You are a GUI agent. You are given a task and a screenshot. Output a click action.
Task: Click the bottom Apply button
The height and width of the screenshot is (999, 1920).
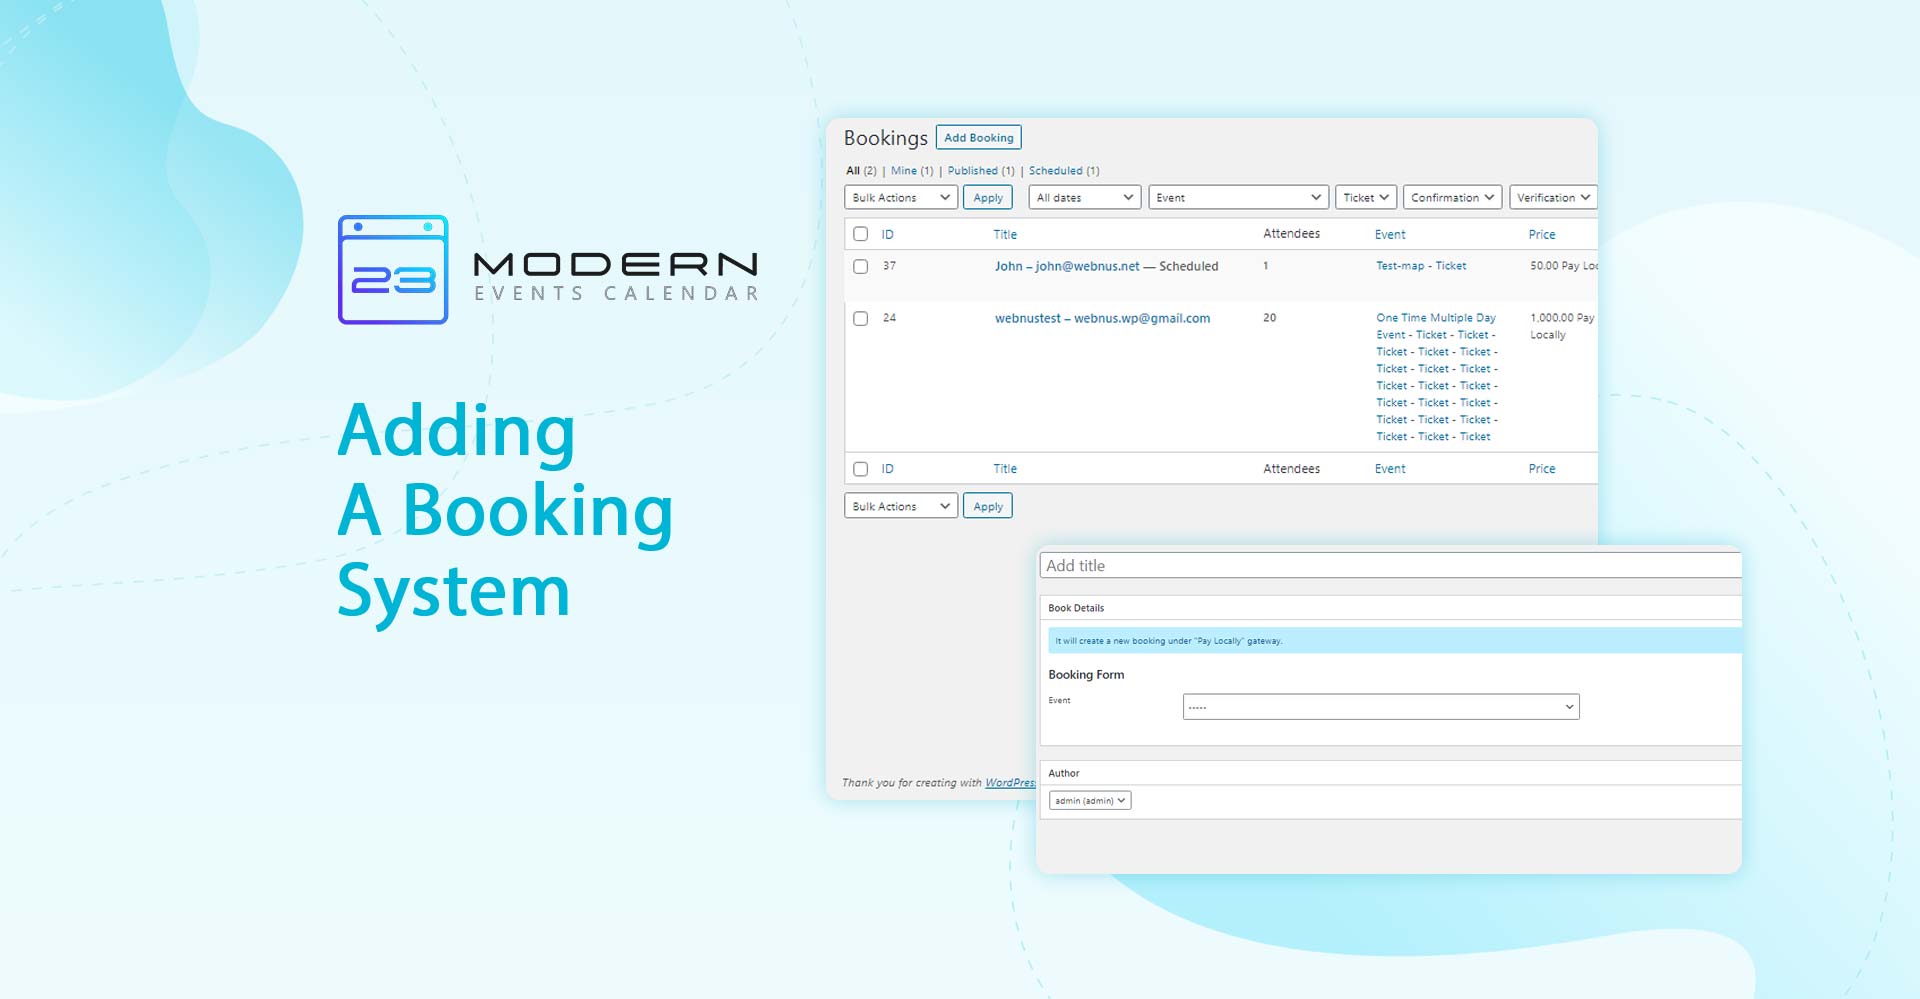pyautogui.click(x=988, y=506)
